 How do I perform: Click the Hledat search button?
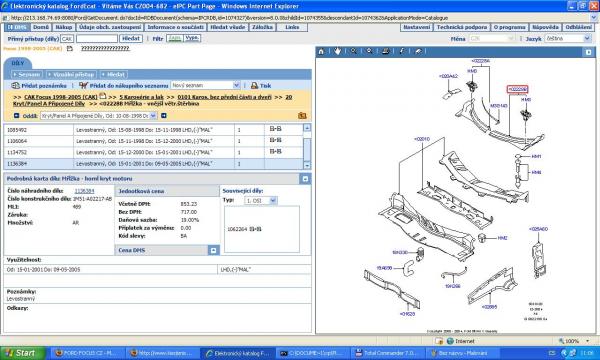(x=131, y=38)
